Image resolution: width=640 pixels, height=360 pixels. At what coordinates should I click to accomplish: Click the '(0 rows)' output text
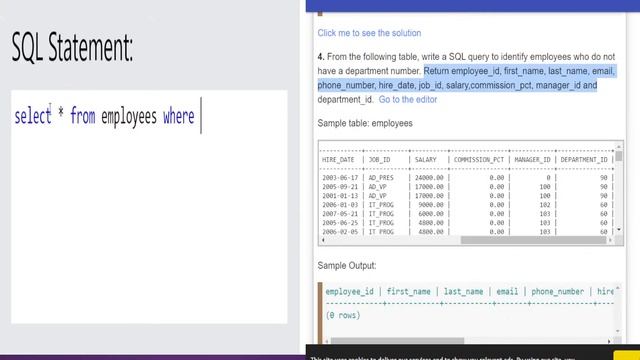[343, 315]
